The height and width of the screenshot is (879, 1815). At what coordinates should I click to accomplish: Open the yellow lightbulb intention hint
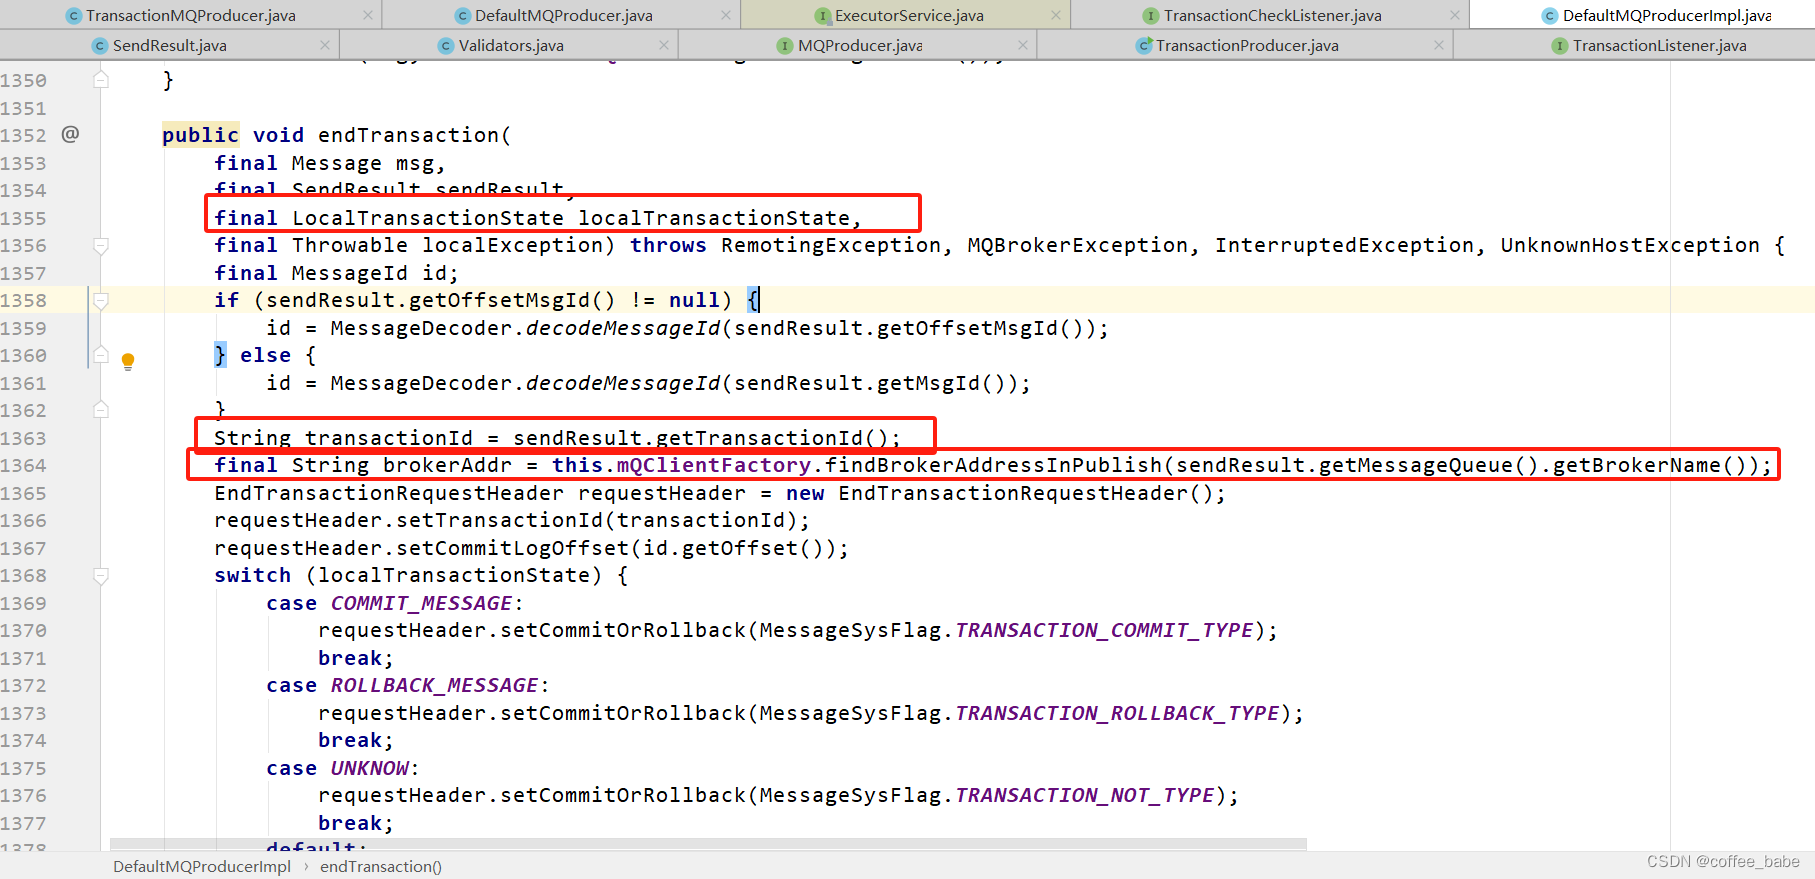[x=128, y=361]
